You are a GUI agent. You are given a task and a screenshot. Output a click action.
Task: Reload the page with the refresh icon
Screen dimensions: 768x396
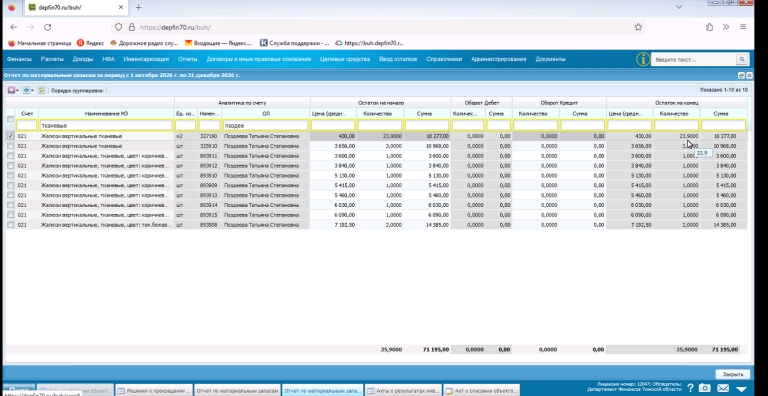(x=48, y=27)
